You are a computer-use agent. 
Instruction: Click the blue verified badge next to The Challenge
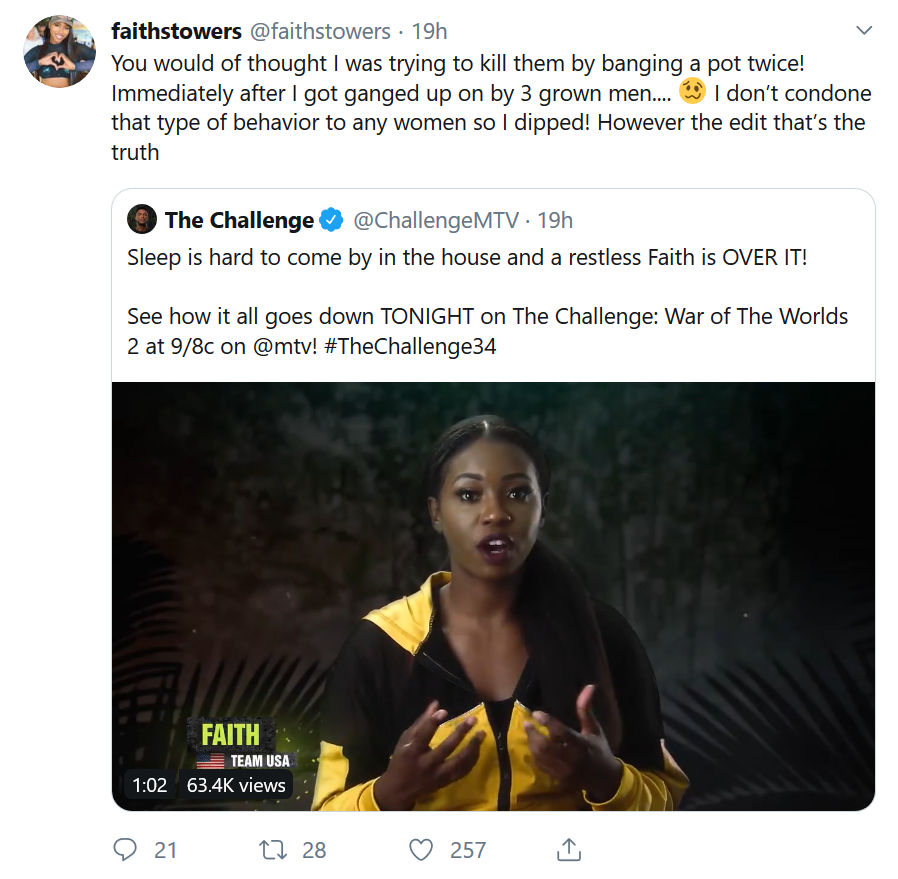click(x=331, y=220)
